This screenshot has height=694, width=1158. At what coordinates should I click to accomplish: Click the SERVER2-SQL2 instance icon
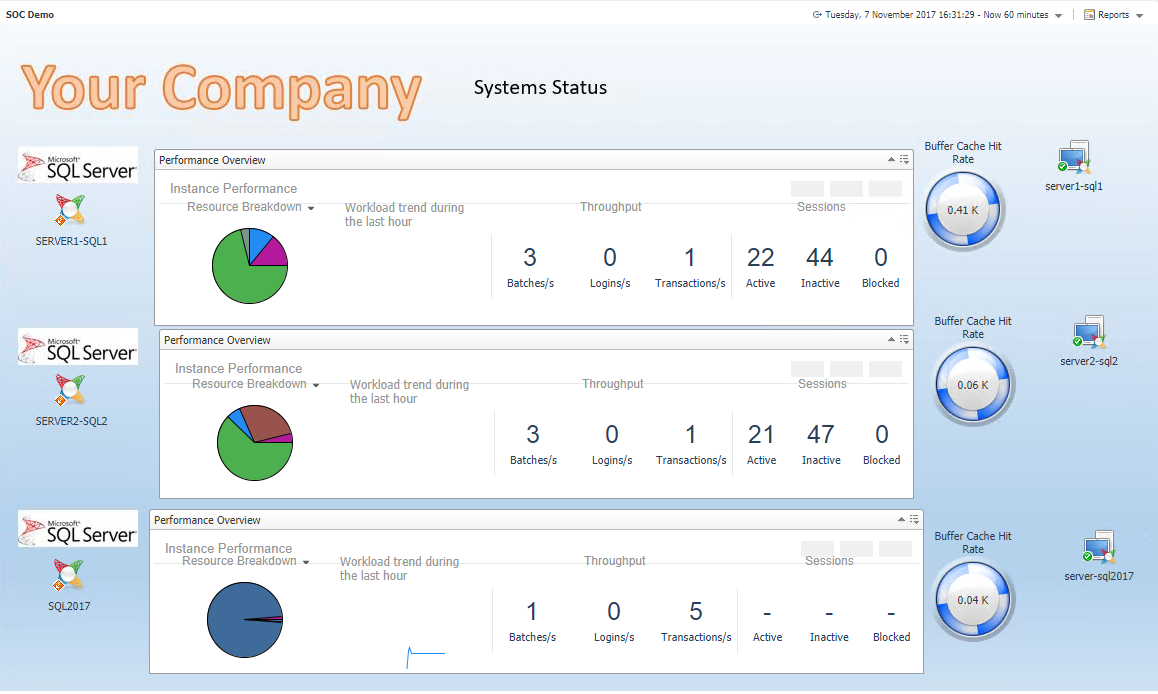pyautogui.click(x=70, y=390)
